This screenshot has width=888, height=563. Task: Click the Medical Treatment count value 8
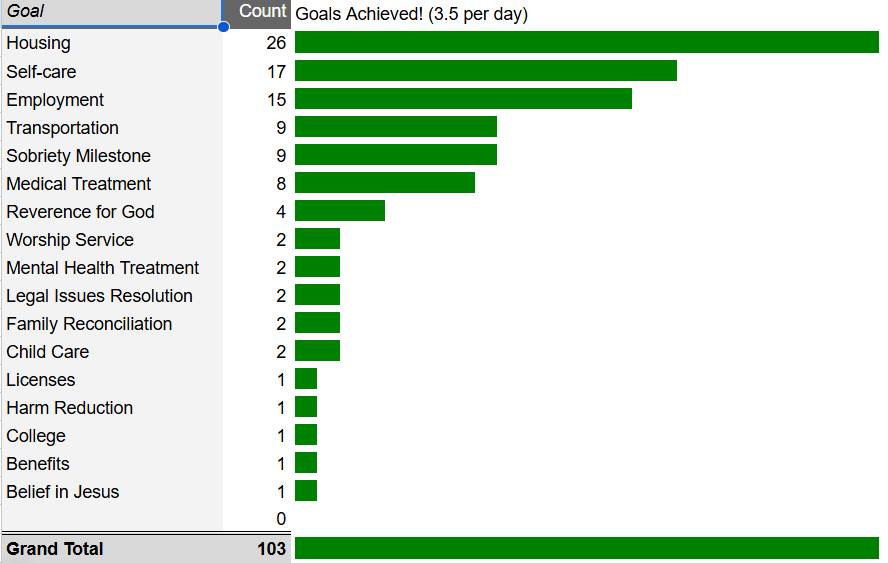point(281,184)
